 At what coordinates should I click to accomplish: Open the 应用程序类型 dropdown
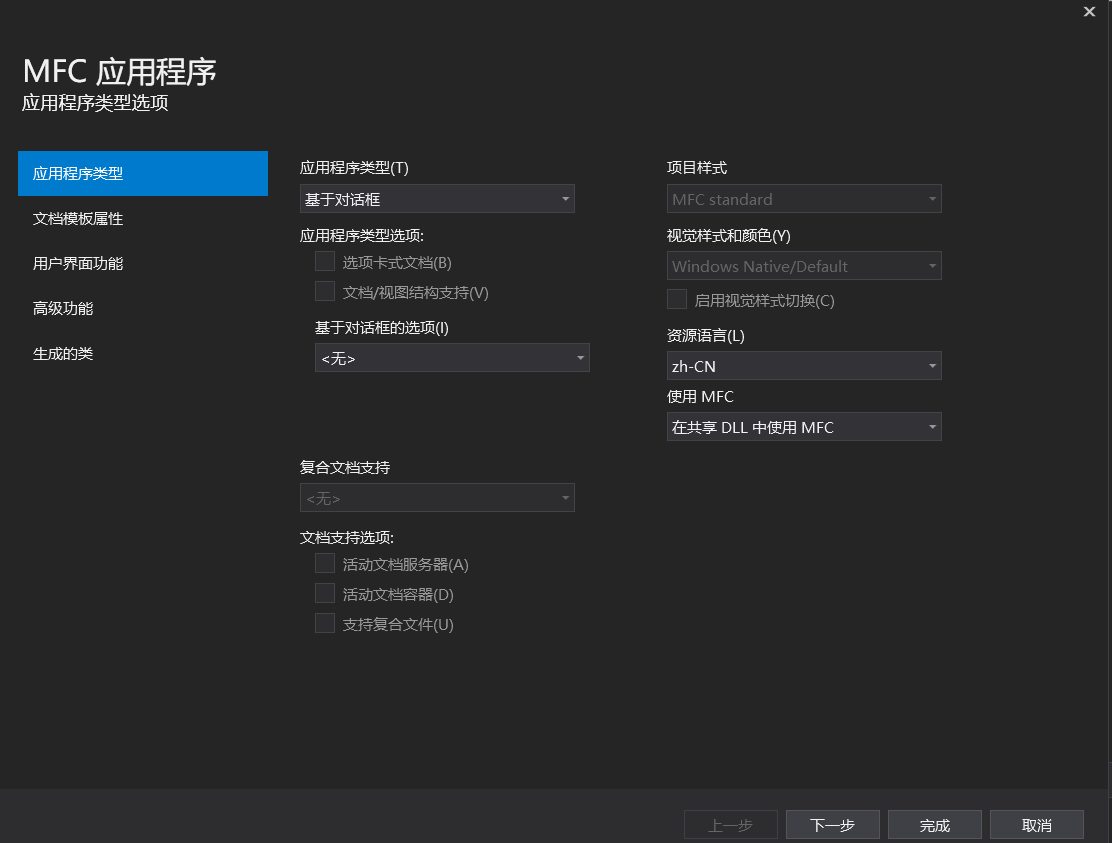[437, 198]
